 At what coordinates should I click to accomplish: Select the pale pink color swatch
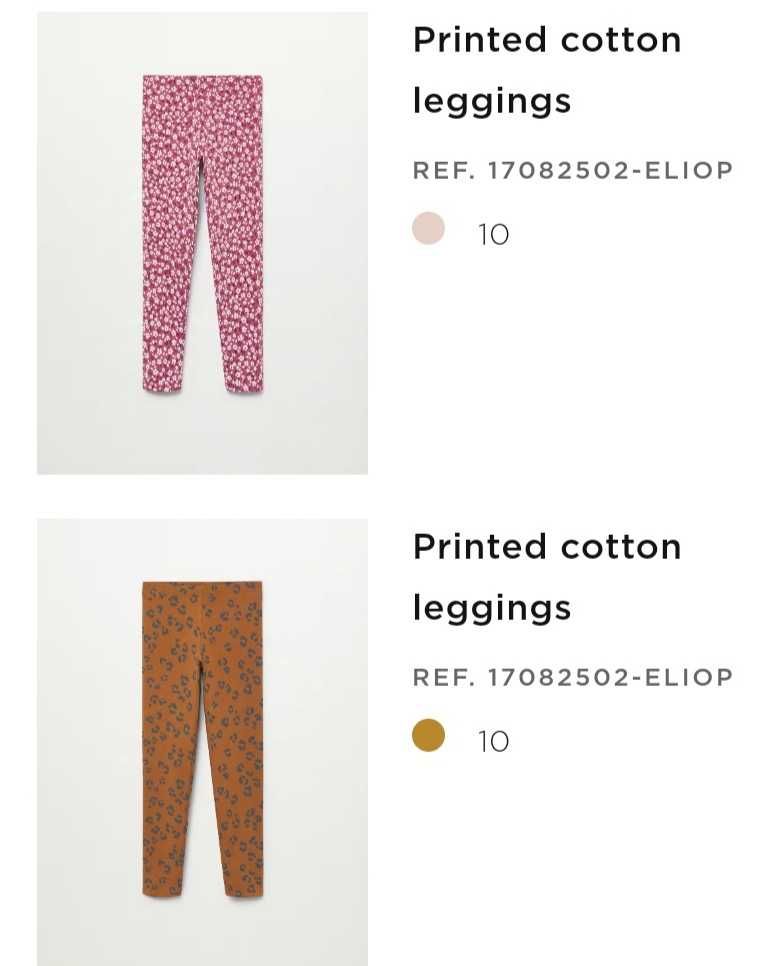coord(428,228)
